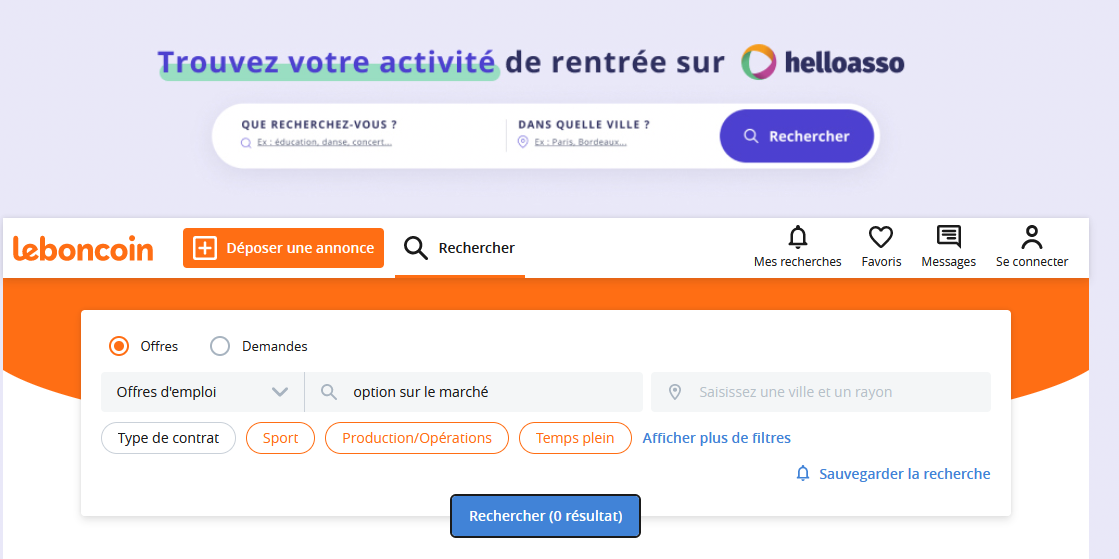The height and width of the screenshot is (559, 1119).
Task: Select the Demandes radio button
Action: pos(220,346)
